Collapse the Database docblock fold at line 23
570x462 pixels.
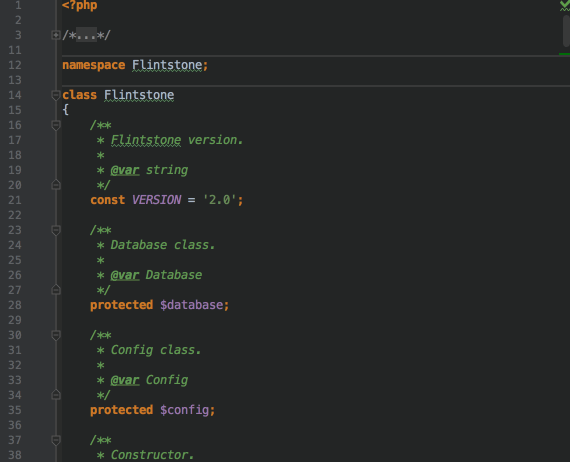(x=56, y=230)
